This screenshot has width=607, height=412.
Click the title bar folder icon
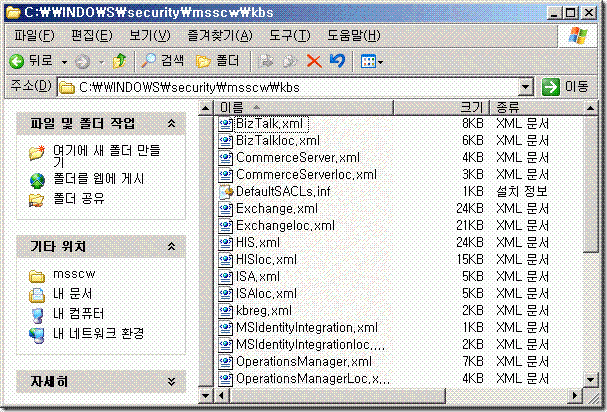point(13,12)
